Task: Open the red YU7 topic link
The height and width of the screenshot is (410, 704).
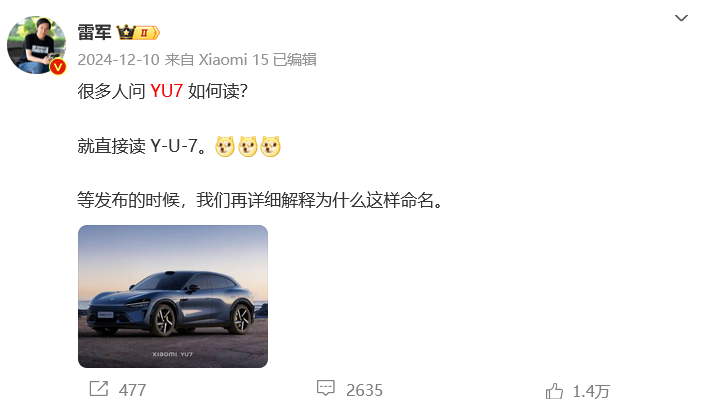Action: pyautogui.click(x=166, y=91)
